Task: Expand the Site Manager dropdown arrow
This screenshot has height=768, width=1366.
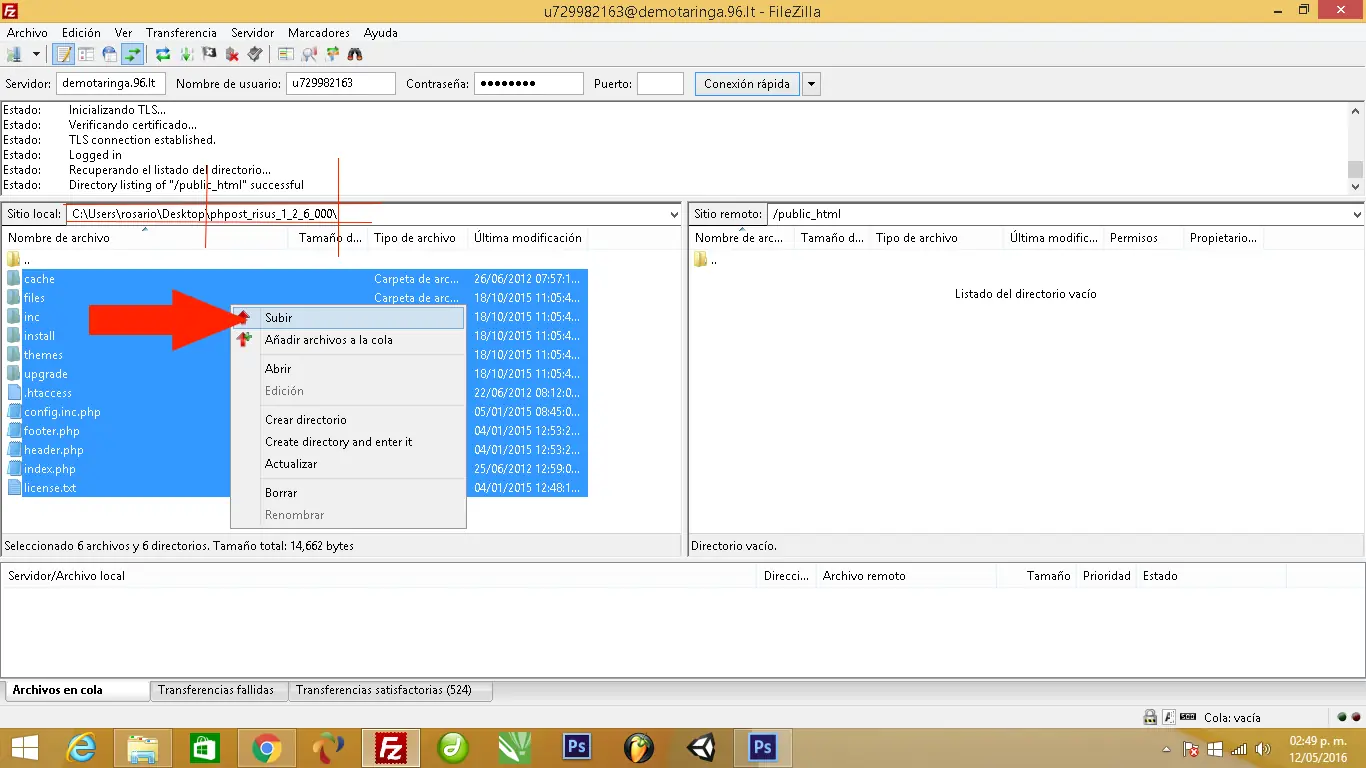Action: click(x=36, y=54)
